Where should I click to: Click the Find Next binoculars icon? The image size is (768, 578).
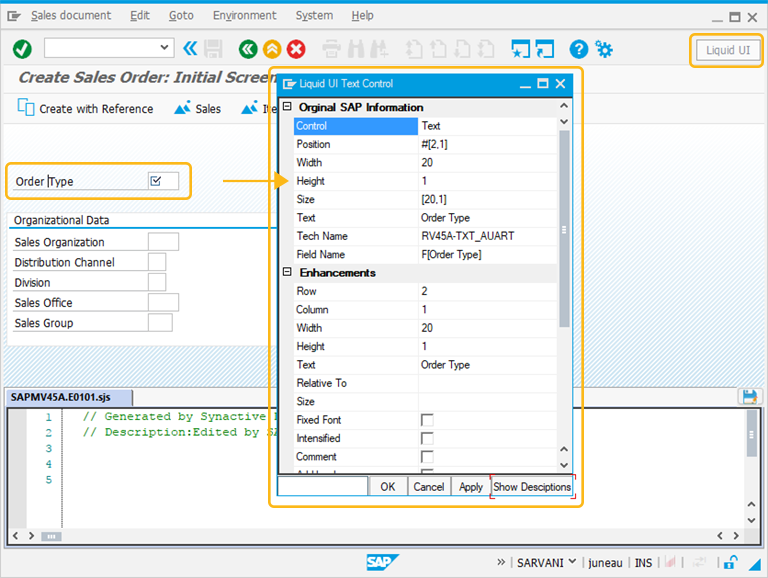(x=379, y=49)
